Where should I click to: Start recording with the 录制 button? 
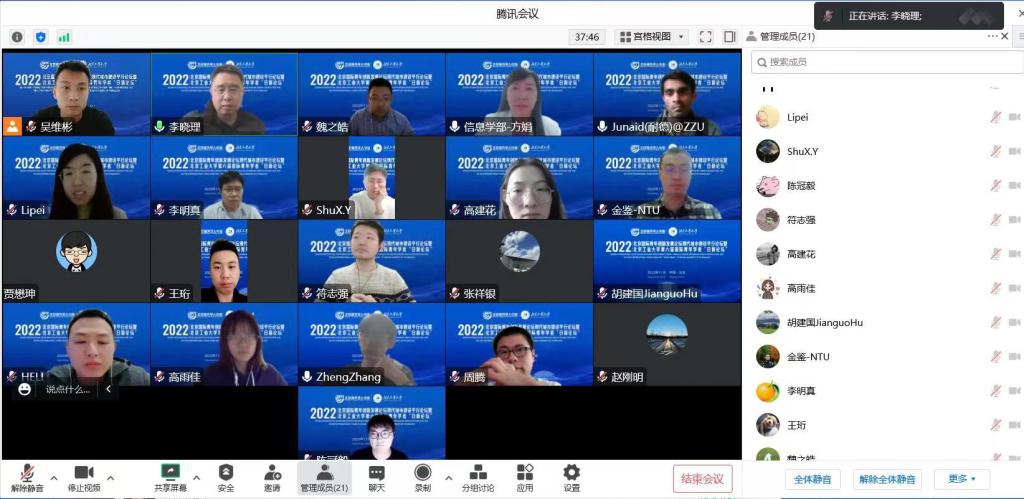tap(422, 477)
